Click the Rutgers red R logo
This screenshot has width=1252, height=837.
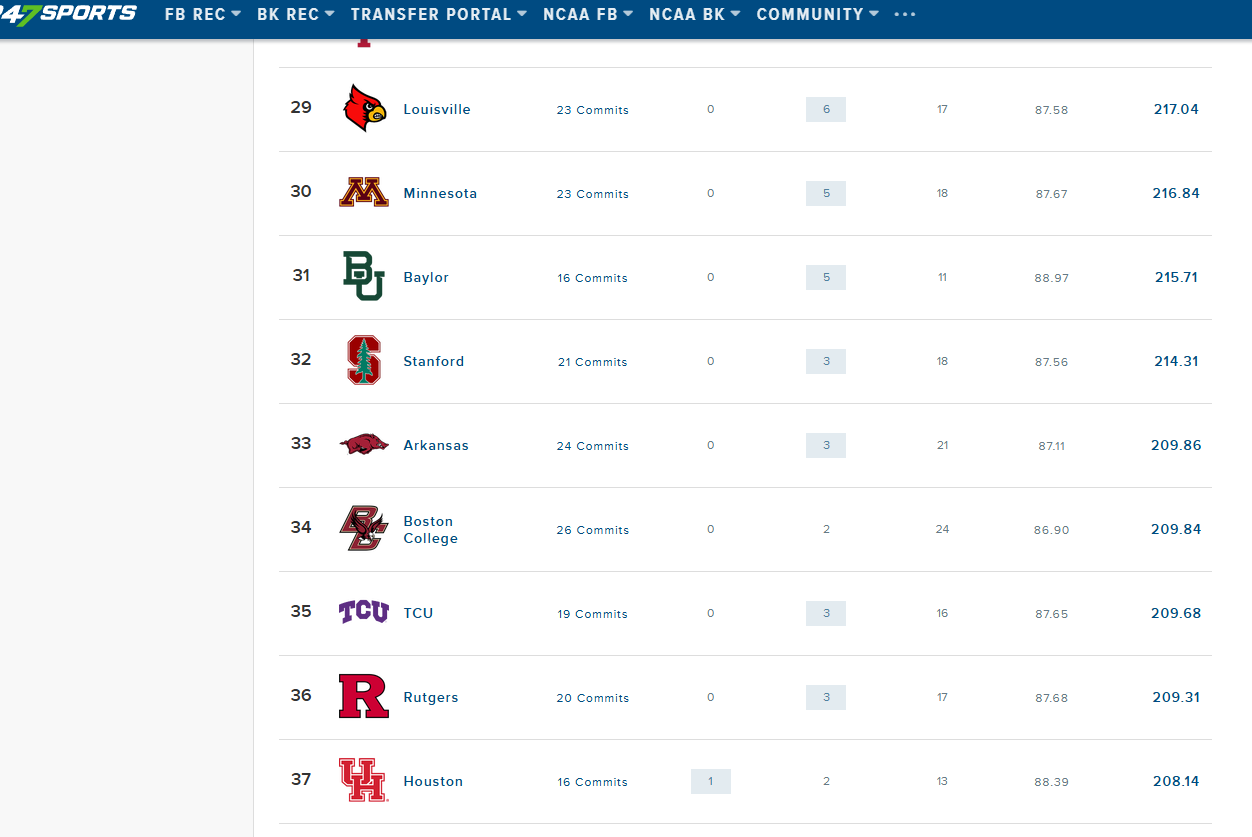(364, 697)
